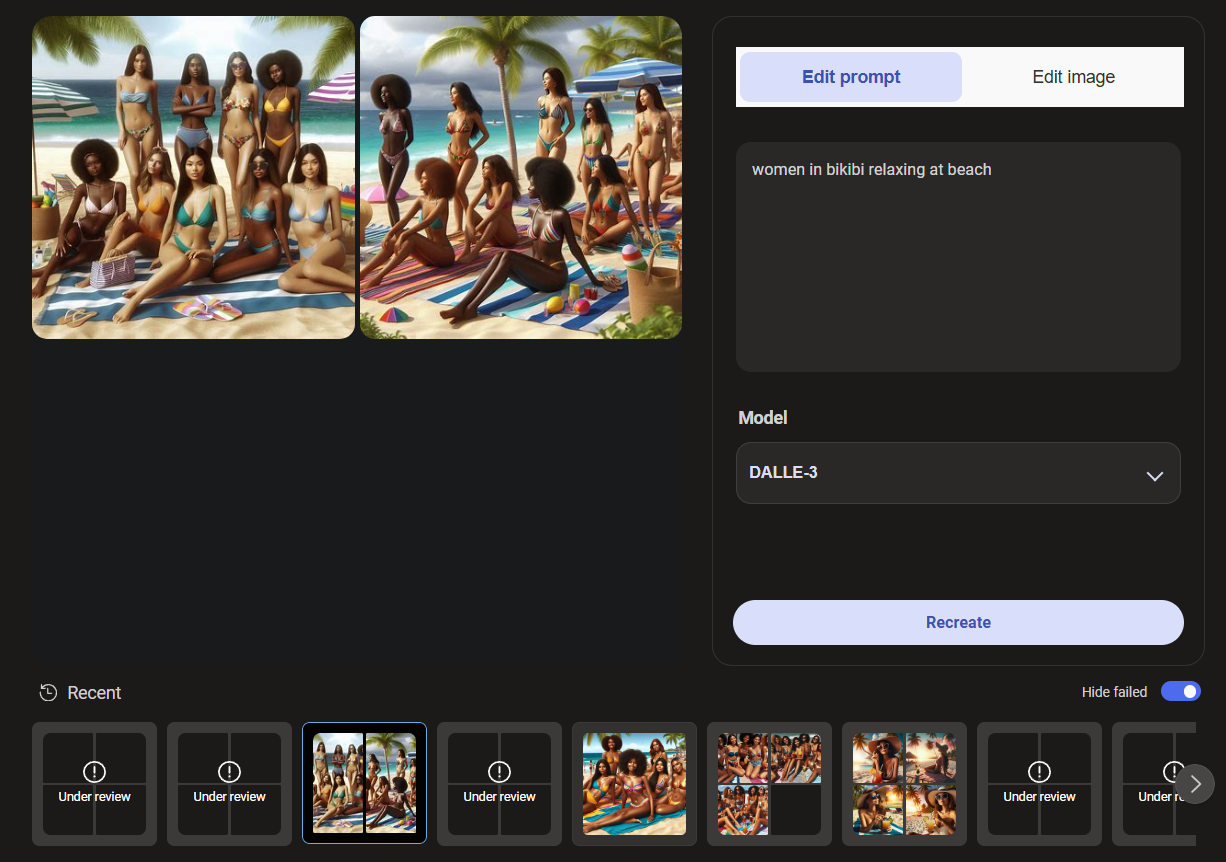This screenshot has width=1226, height=862.
Task: Click the Recent section label
Action: pyautogui.click(x=94, y=693)
